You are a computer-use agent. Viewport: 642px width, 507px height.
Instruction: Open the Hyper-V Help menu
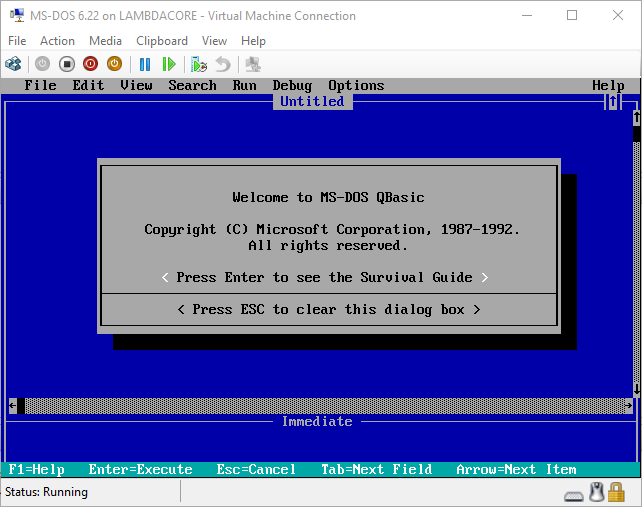[x=253, y=41]
